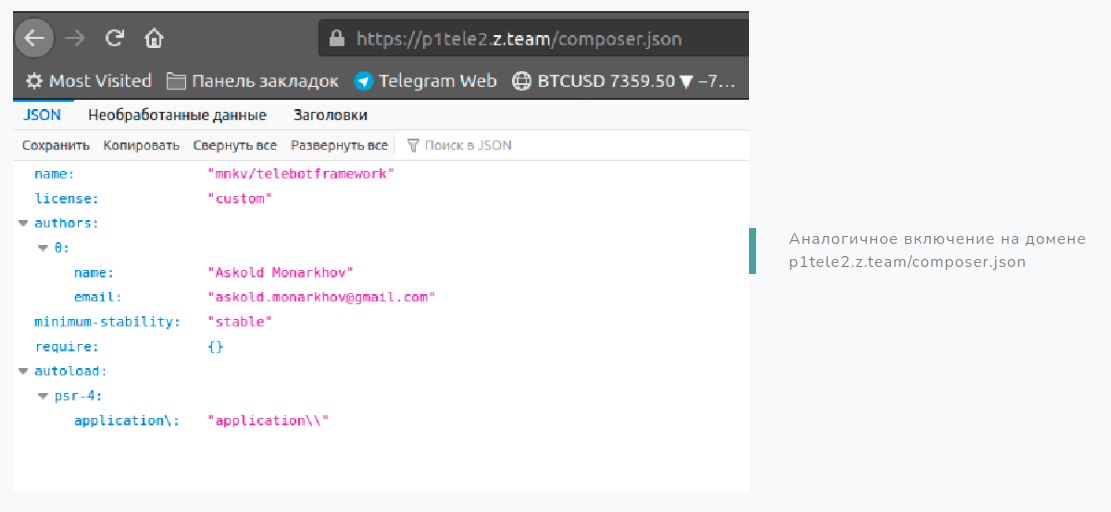Click the filter funnel icon
Viewport: 1111px width, 512px height.
coord(413,145)
